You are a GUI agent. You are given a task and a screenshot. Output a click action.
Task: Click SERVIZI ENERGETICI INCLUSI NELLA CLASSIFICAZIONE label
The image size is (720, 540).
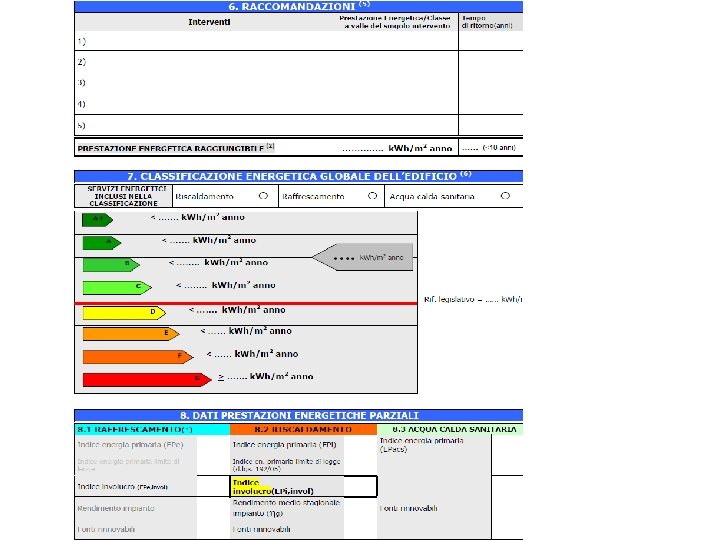[x=124, y=196]
